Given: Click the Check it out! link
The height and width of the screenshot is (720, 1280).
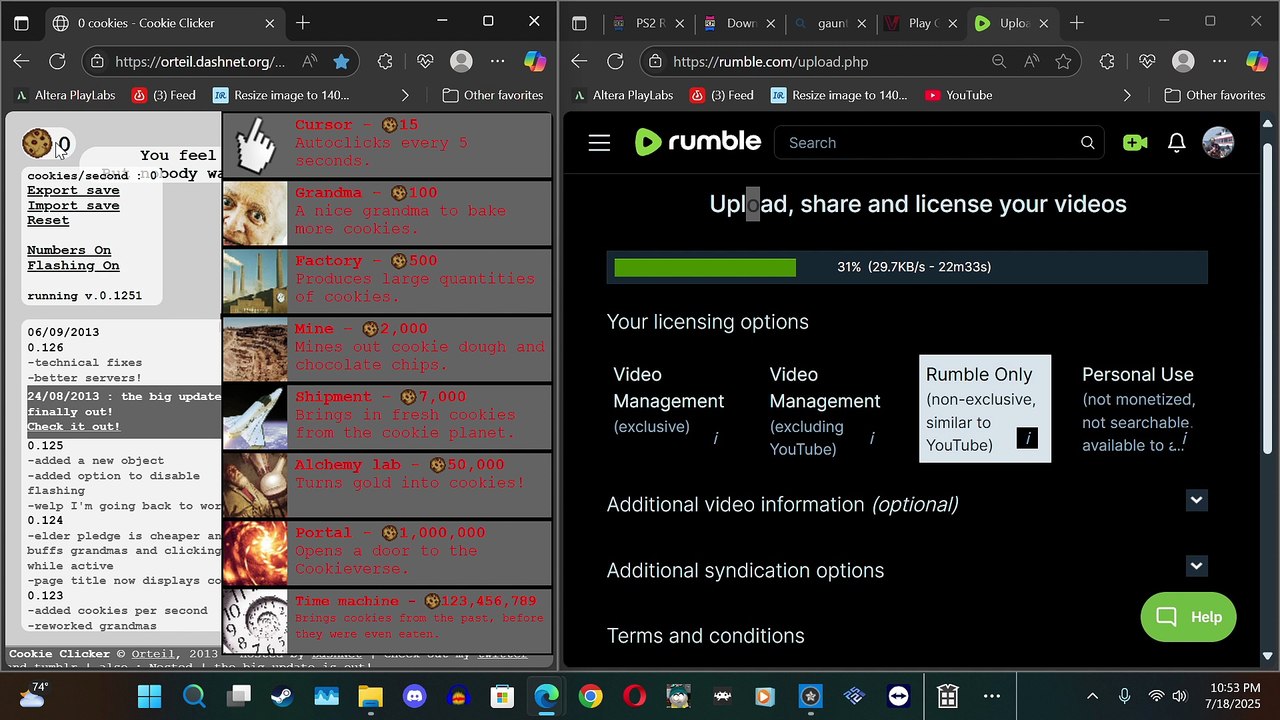Looking at the screenshot, I should tap(74, 426).
